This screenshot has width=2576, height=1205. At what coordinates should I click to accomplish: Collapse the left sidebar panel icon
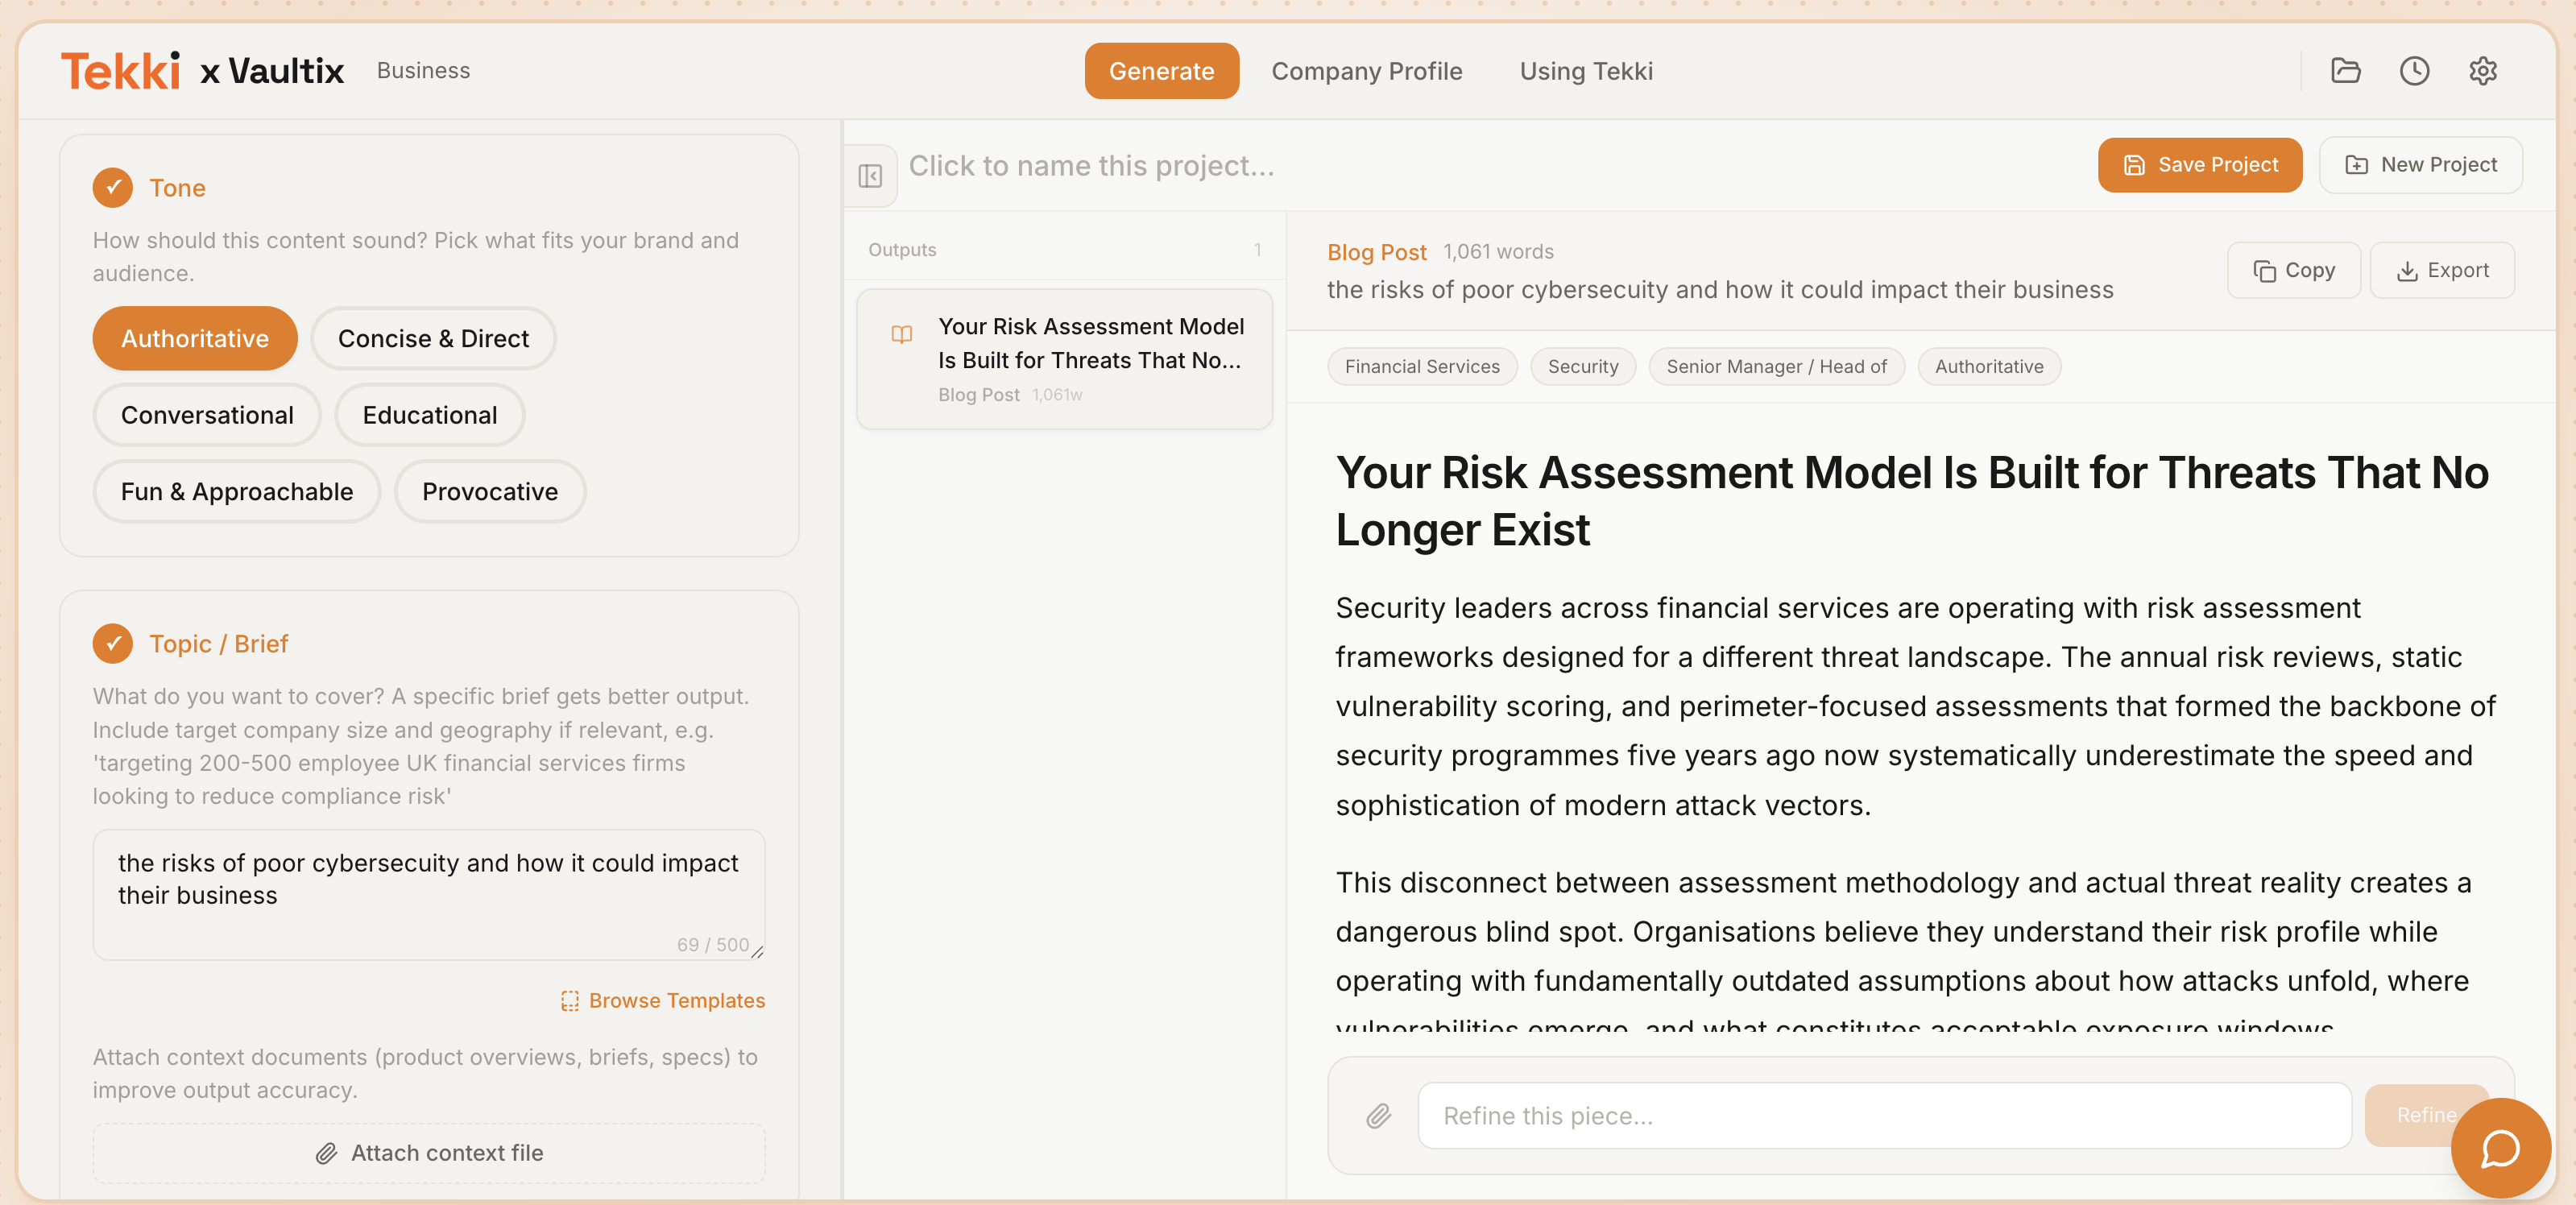(x=870, y=176)
